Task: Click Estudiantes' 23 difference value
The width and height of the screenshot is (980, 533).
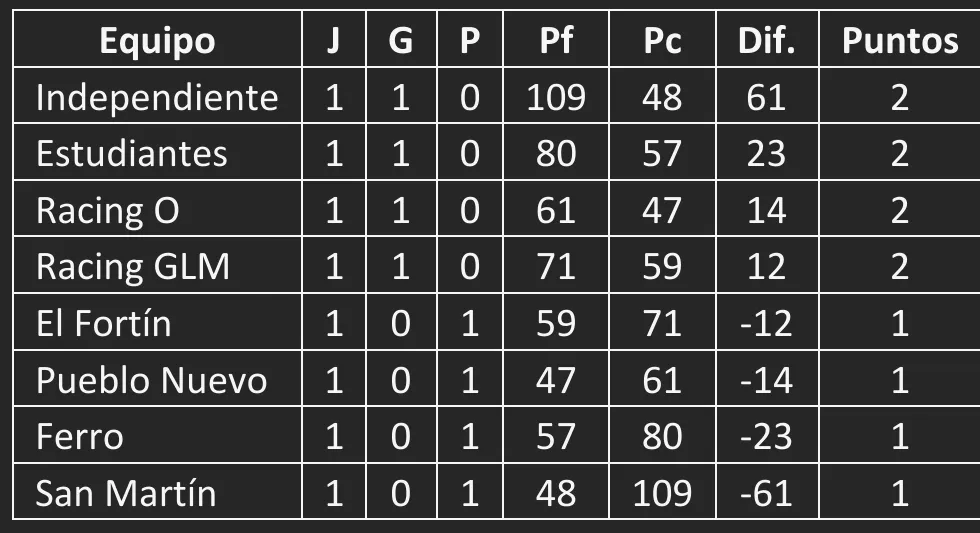Action: [x=766, y=154]
